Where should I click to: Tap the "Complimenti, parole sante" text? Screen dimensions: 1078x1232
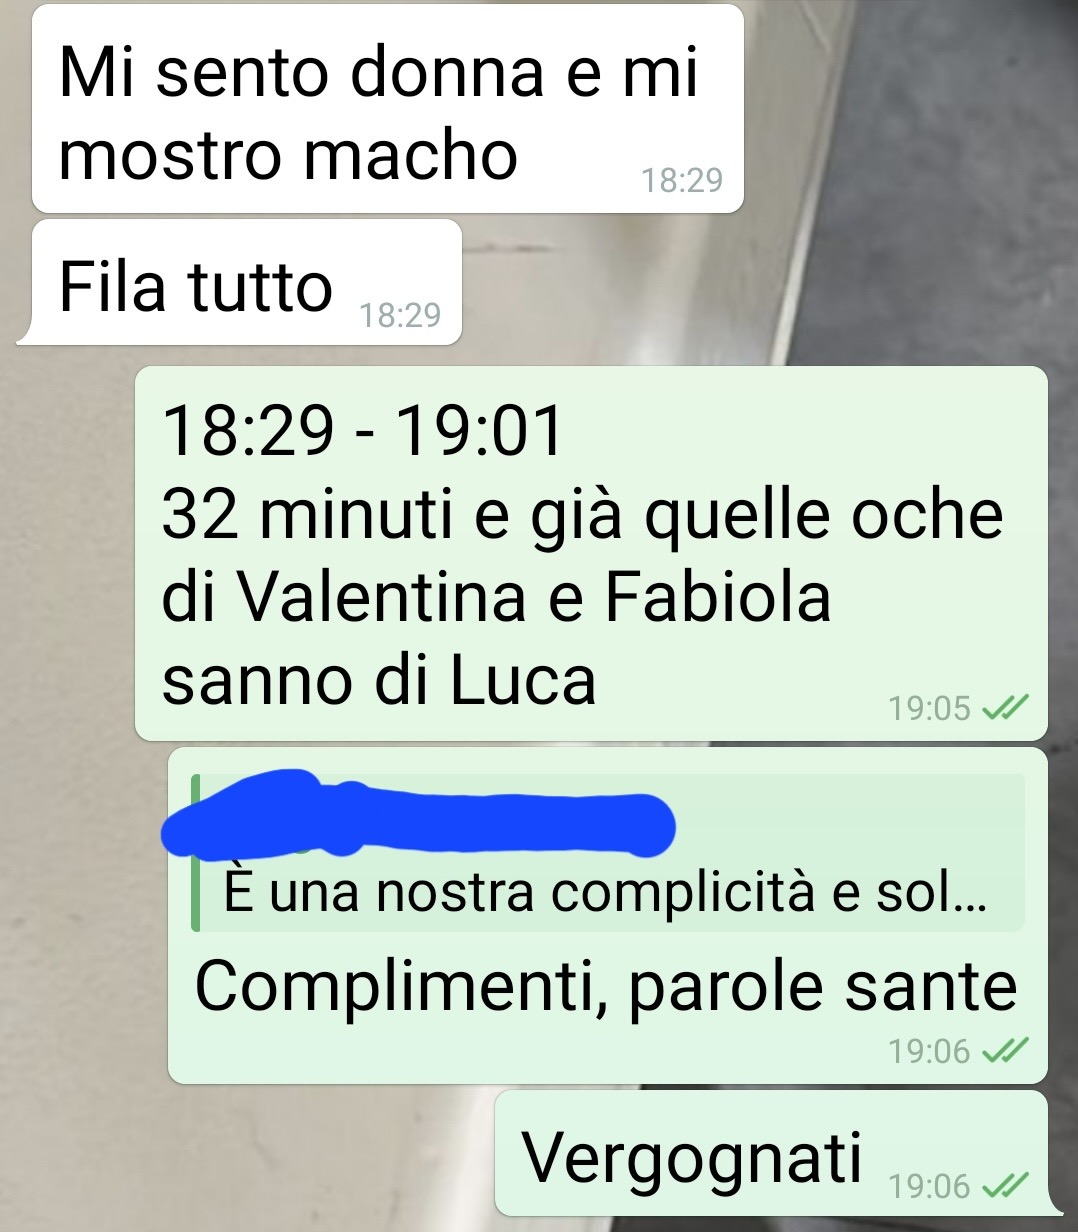[605, 986]
